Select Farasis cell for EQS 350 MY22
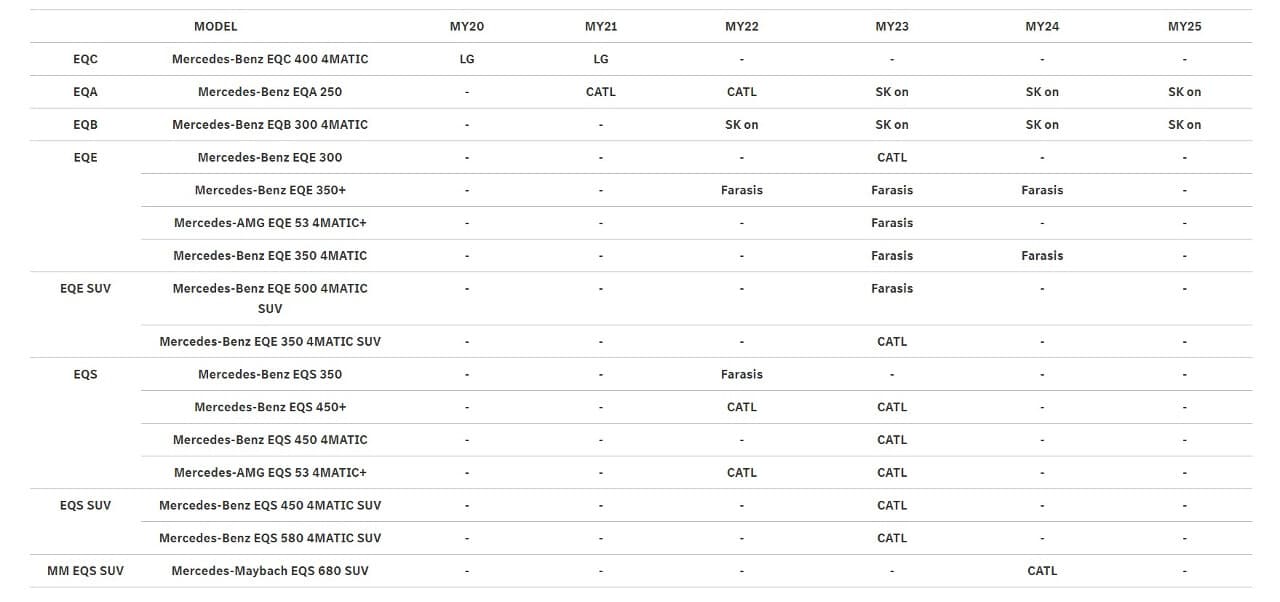1280x602 pixels. tap(742, 374)
